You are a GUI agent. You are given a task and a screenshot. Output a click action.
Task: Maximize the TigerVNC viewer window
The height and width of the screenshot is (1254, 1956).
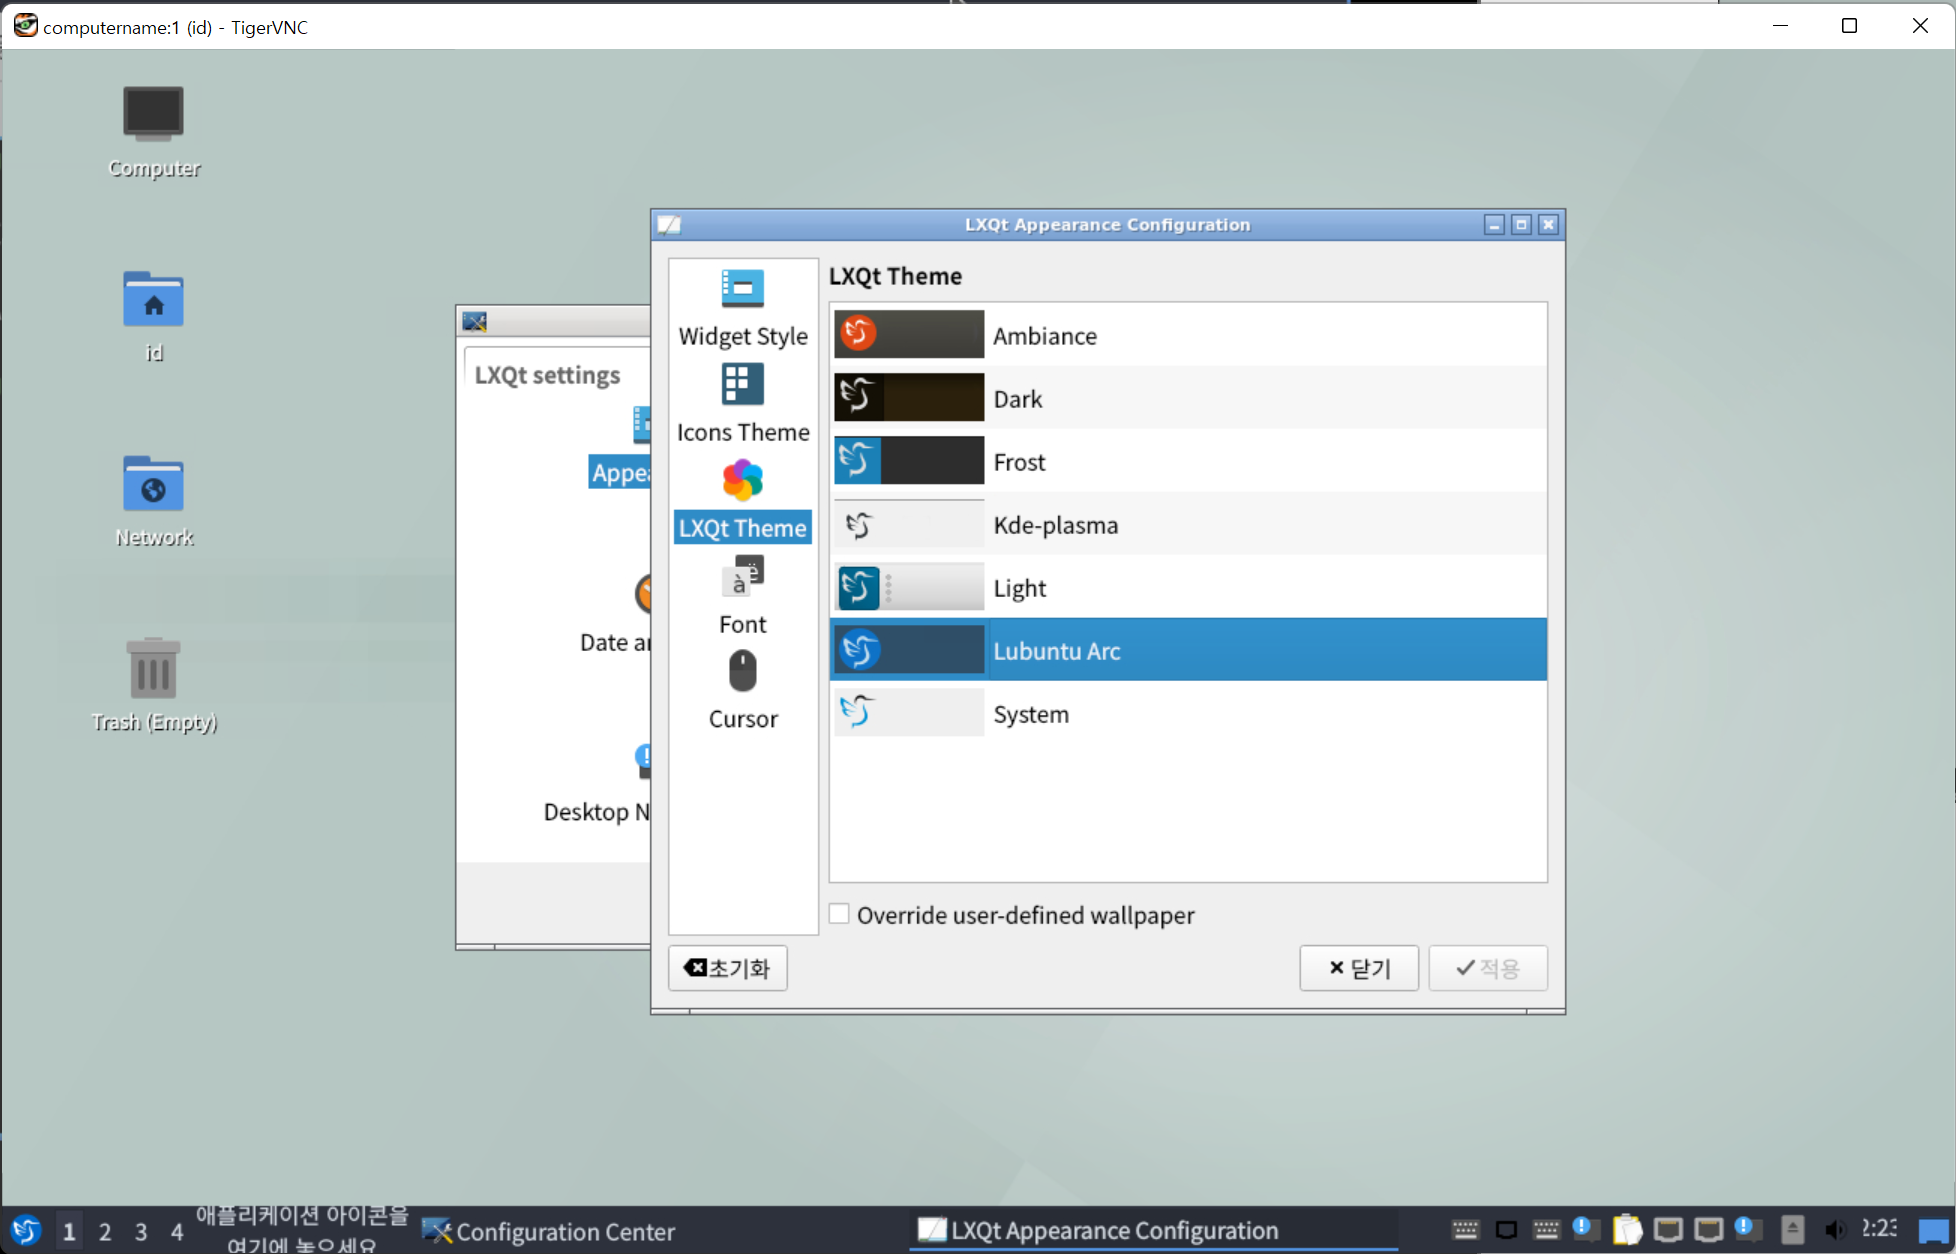click(1849, 26)
